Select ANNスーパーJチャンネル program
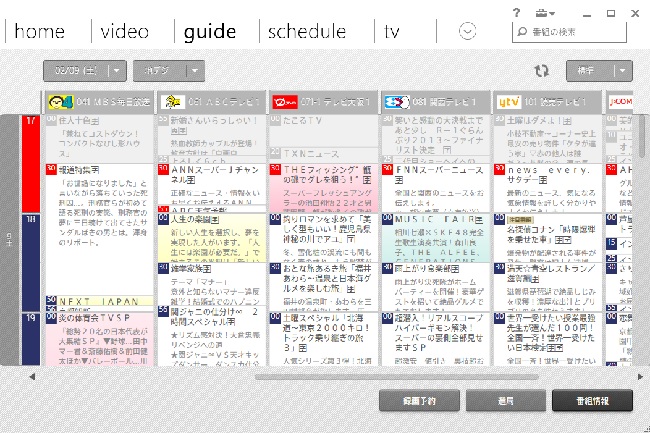The width and height of the screenshot is (650, 433). (212, 184)
